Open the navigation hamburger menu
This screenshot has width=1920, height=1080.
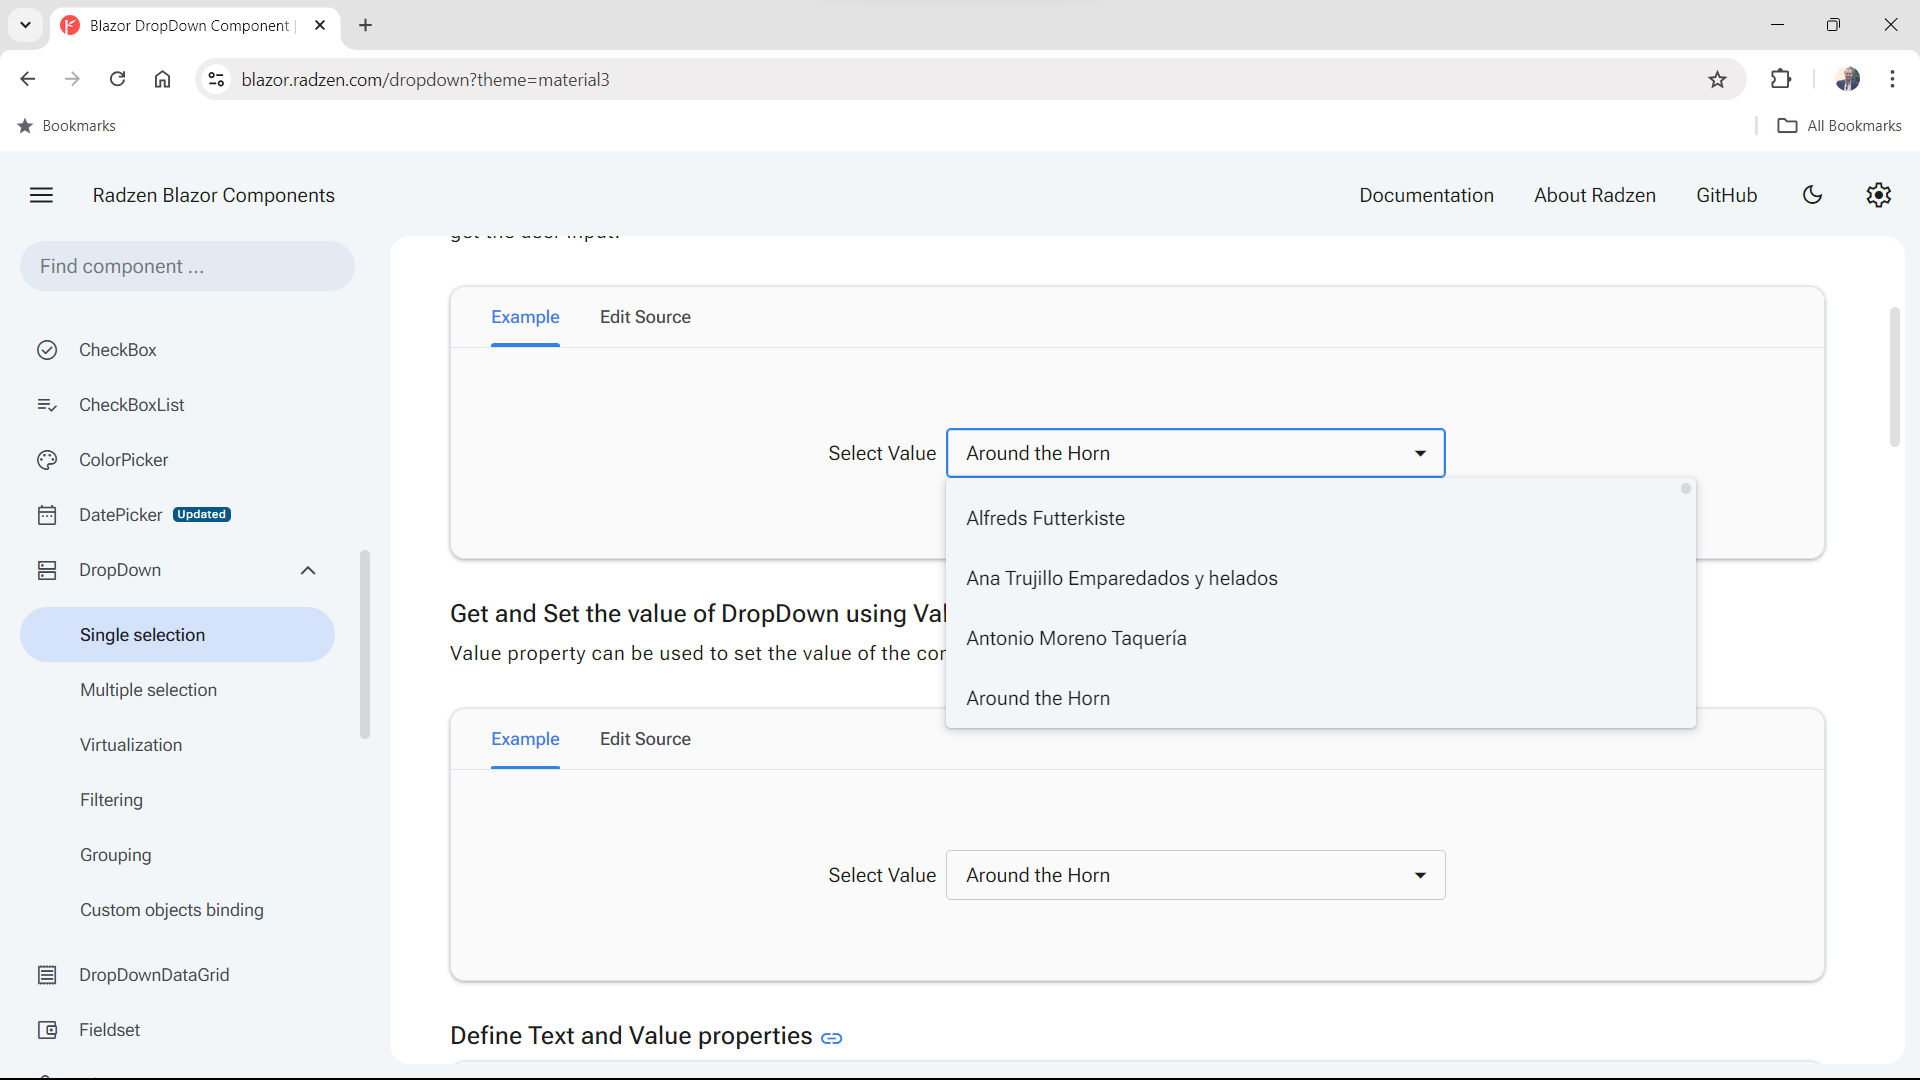click(x=41, y=195)
